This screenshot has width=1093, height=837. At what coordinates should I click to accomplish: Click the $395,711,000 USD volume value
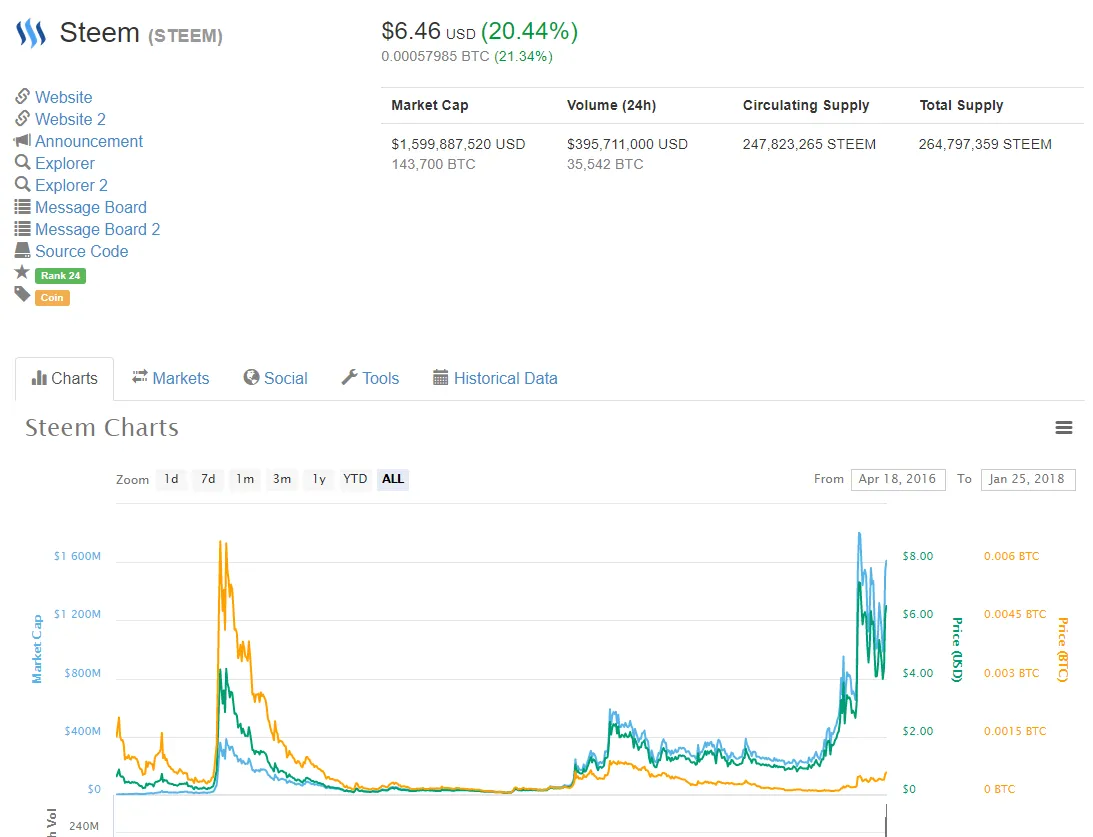click(627, 144)
